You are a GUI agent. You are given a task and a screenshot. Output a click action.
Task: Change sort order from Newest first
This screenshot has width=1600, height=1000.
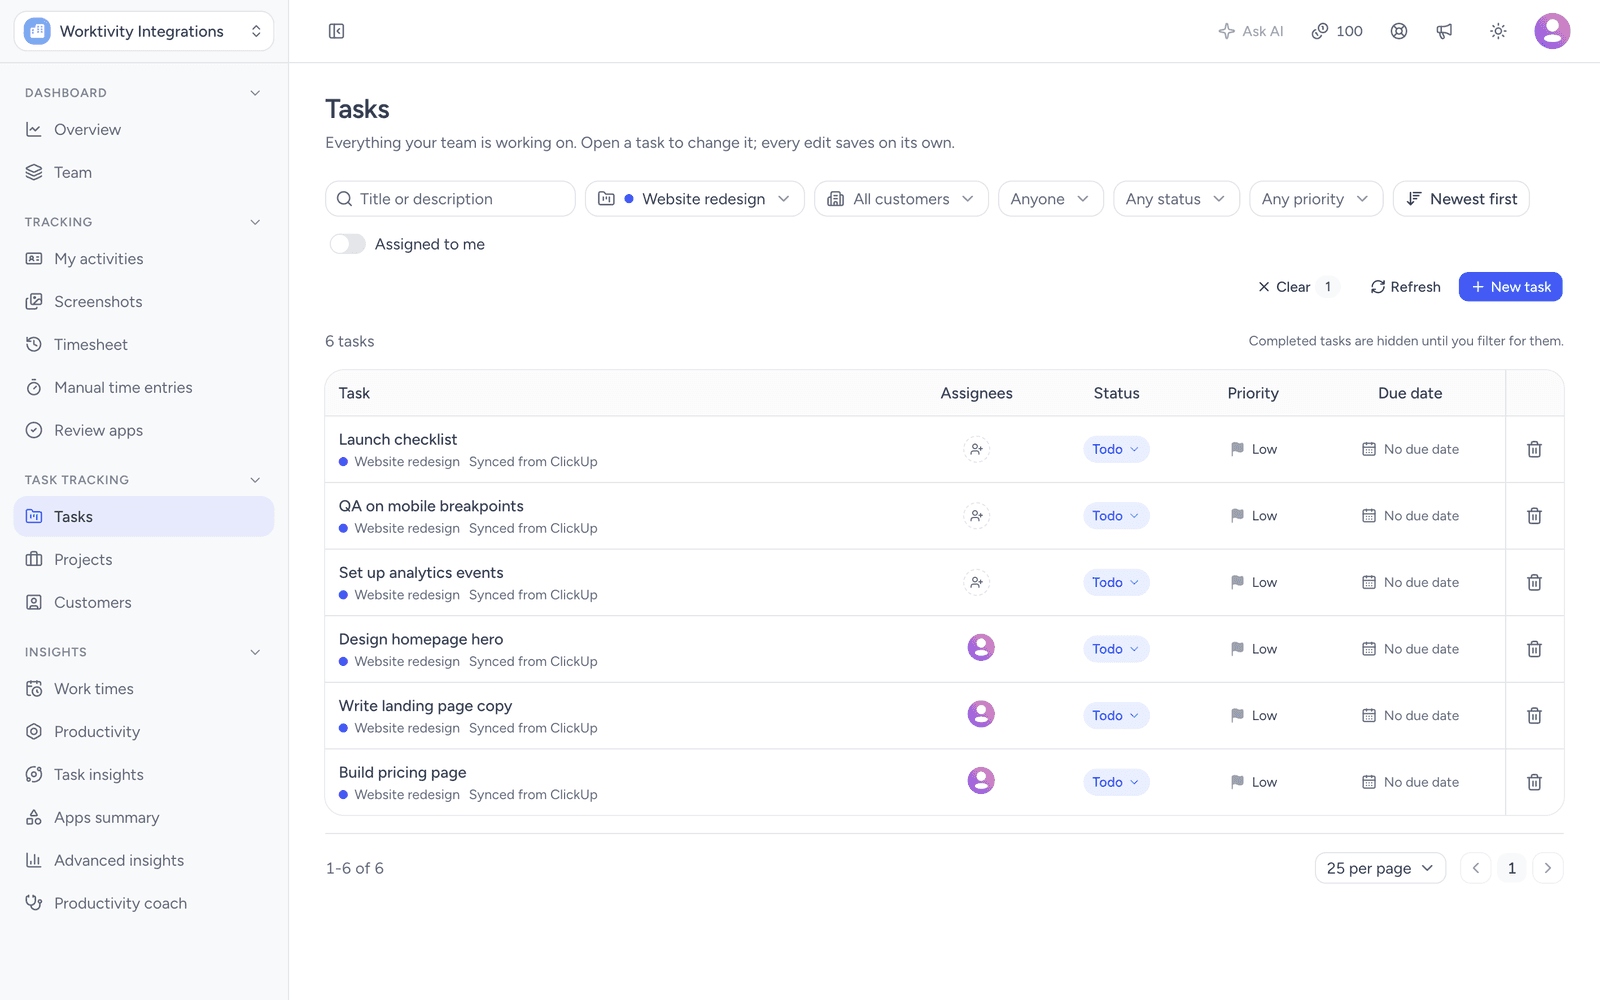point(1461,199)
